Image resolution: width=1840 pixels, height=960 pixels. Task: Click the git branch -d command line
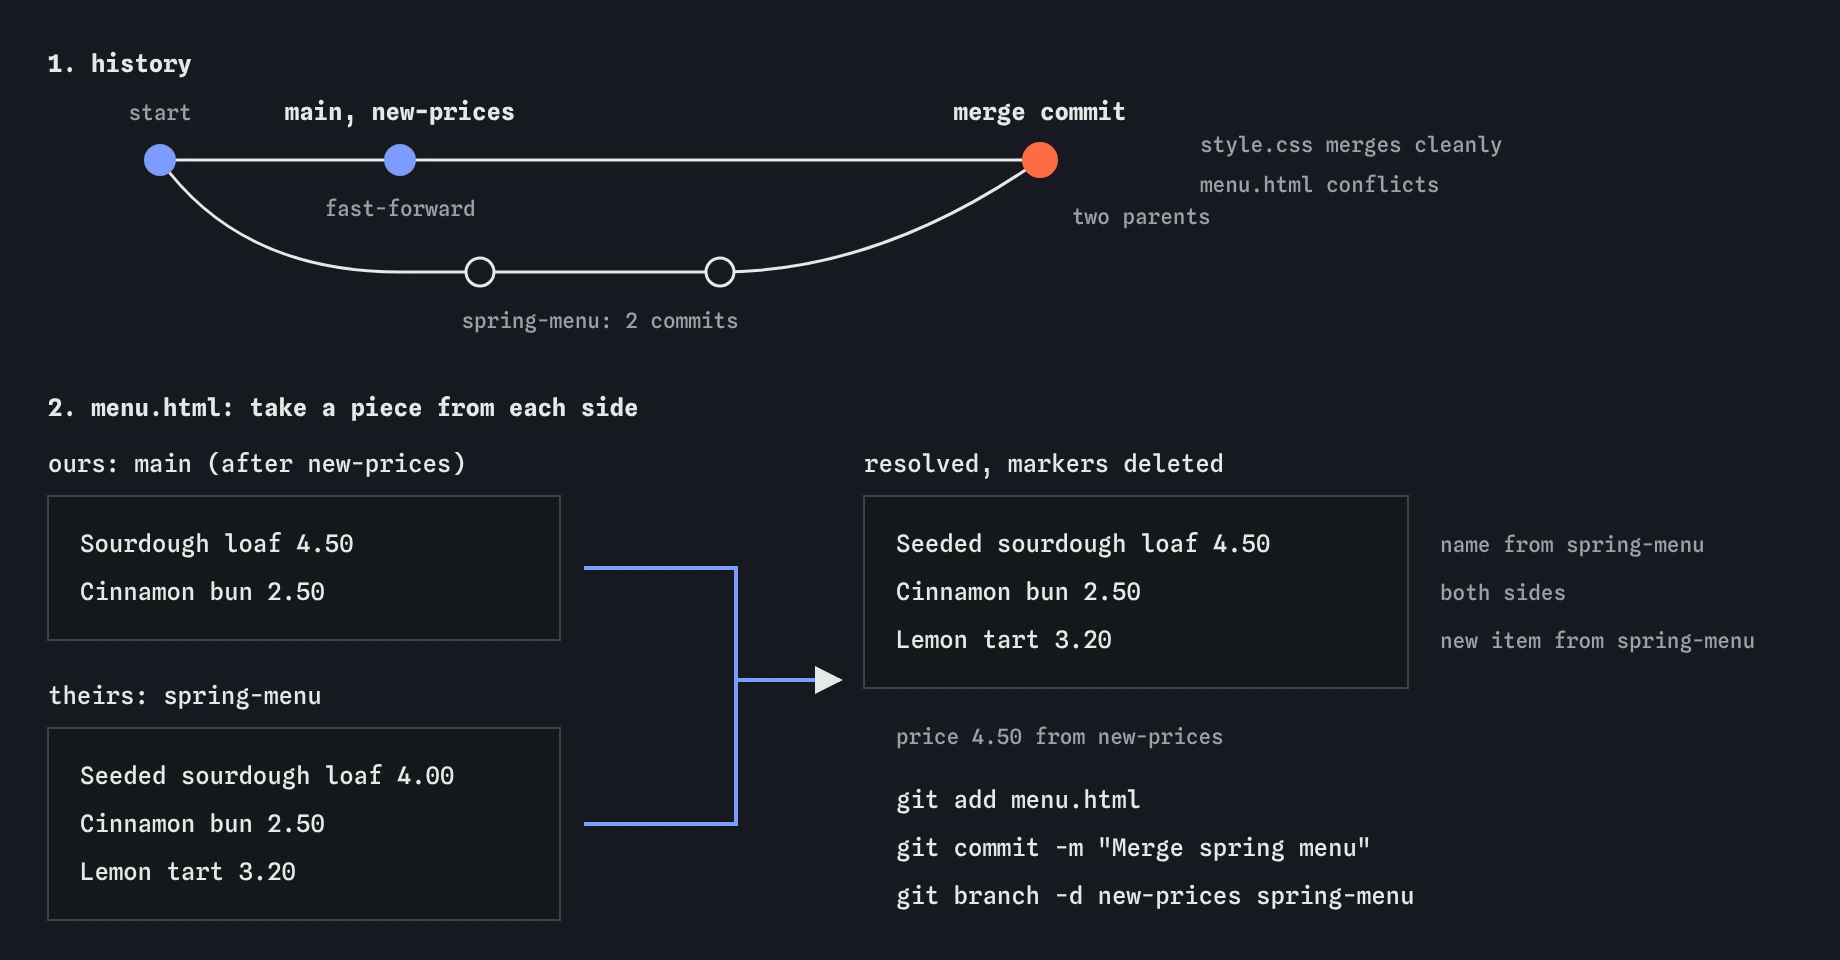pyautogui.click(x=1155, y=896)
